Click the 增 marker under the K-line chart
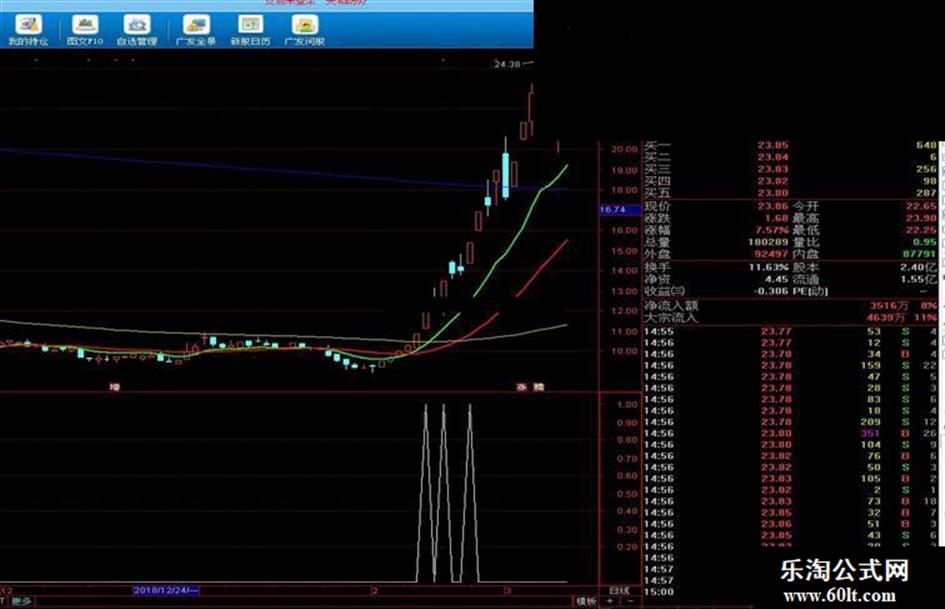 click(115, 387)
